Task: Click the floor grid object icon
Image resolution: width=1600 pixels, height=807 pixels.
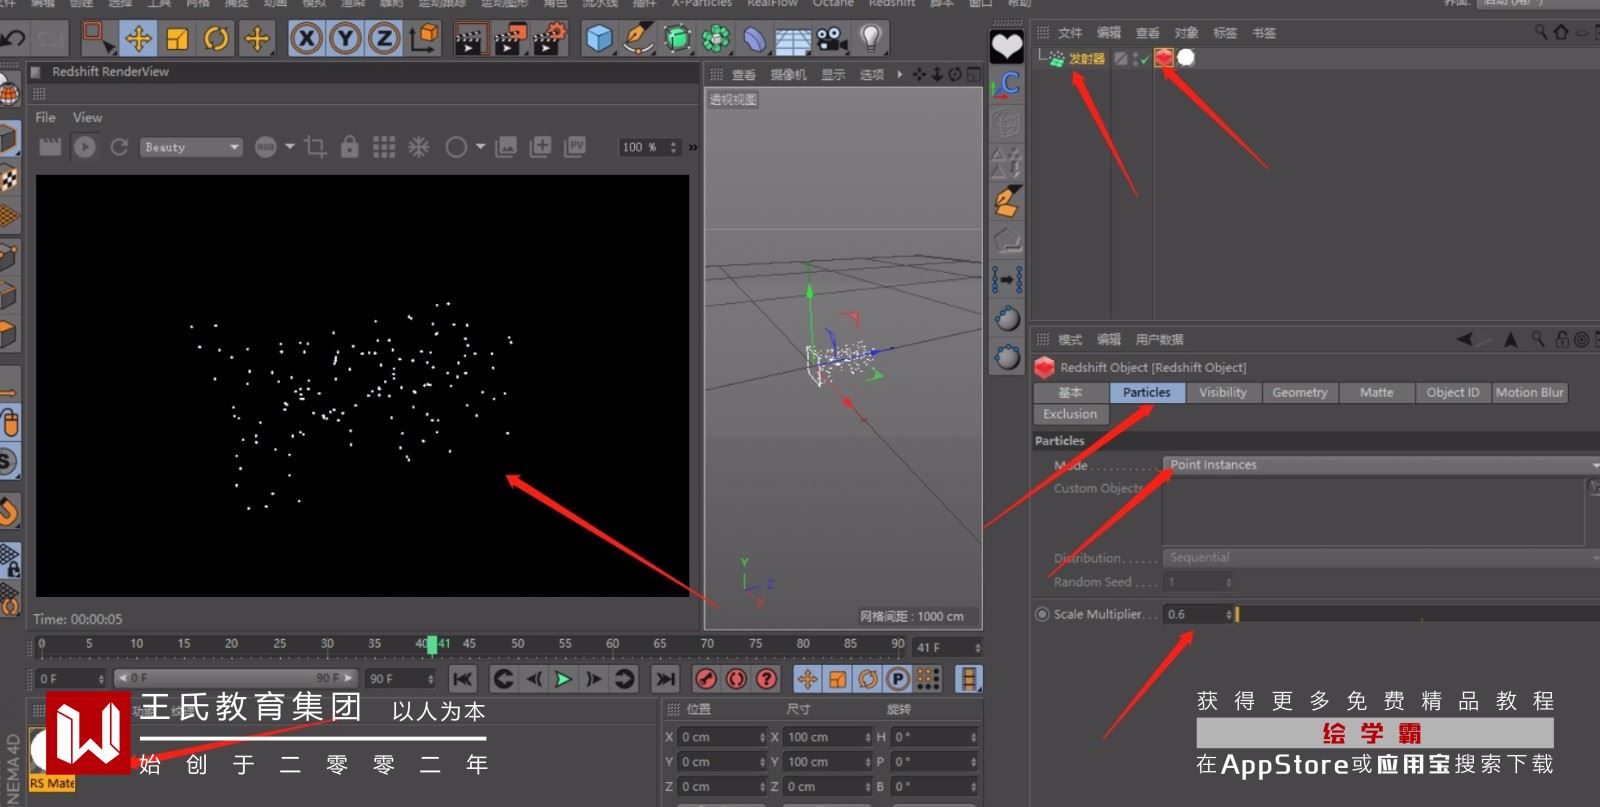Action: [792, 39]
